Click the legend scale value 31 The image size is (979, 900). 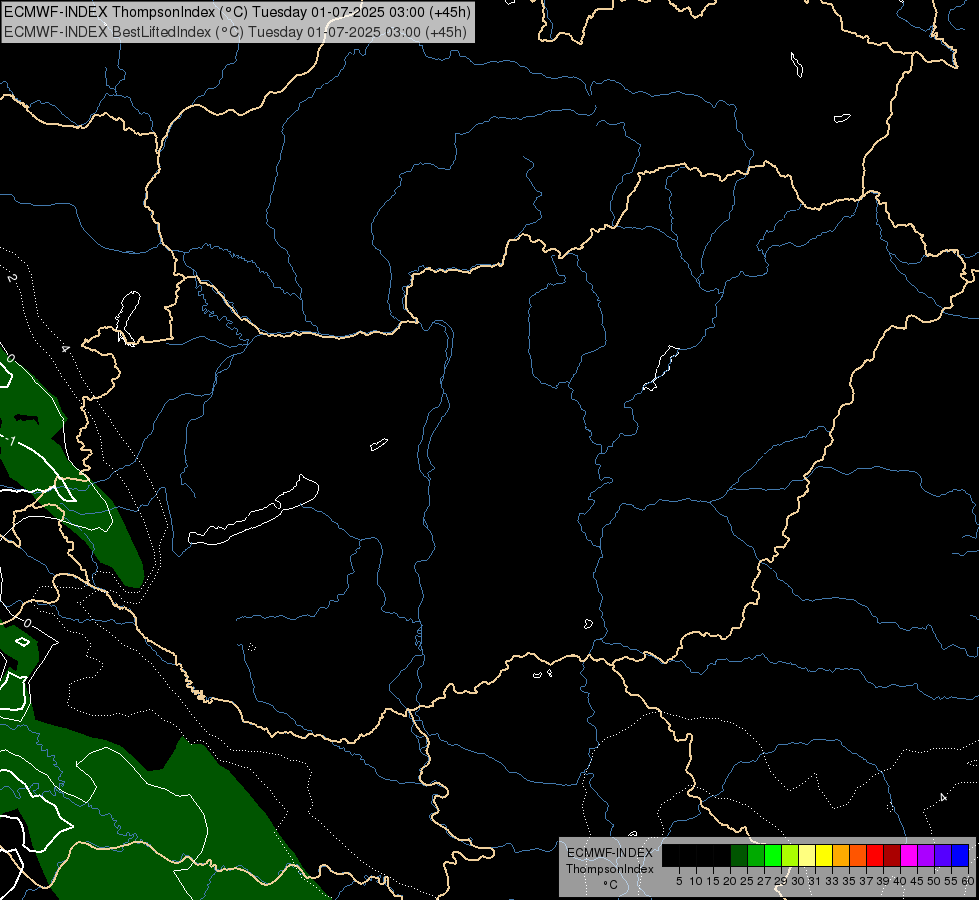click(x=815, y=881)
